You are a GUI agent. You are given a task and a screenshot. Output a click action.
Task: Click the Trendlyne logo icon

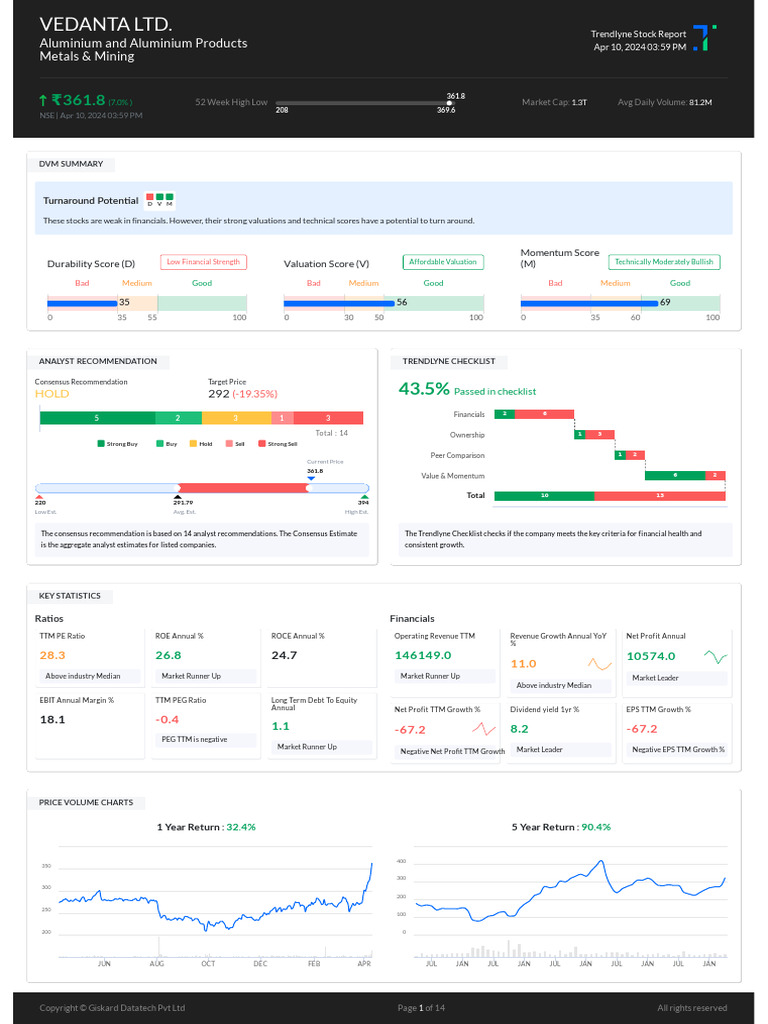pyautogui.click(x=705, y=38)
